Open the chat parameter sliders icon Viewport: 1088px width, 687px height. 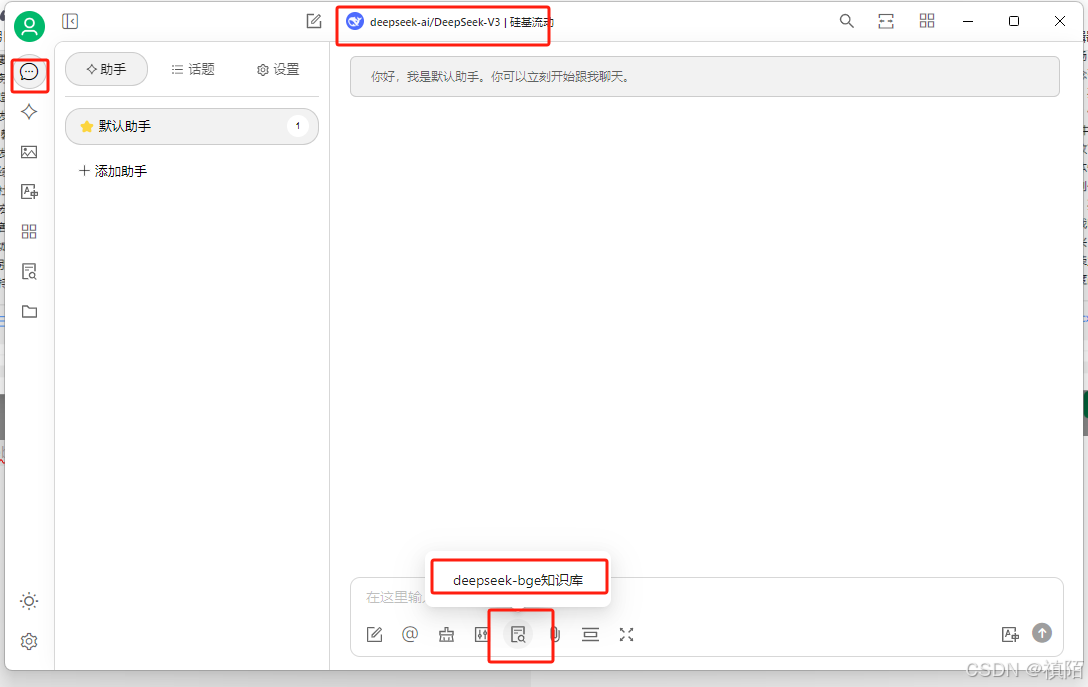click(x=482, y=634)
